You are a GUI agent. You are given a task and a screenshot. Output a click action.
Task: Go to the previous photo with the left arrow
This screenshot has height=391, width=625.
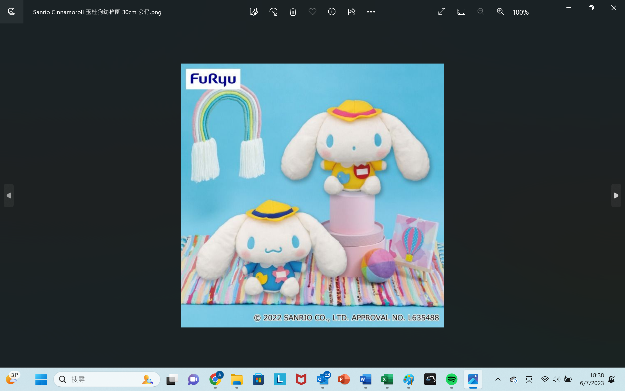point(9,195)
